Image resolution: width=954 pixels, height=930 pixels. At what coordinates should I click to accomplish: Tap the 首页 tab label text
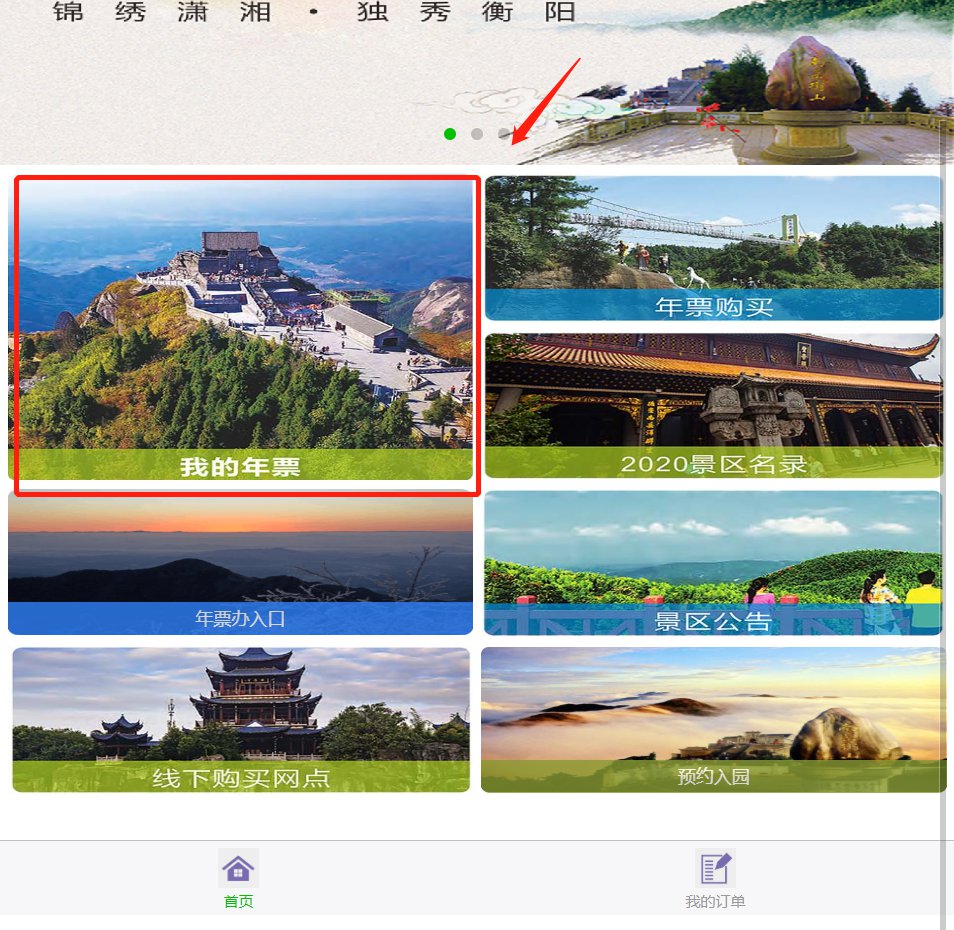pos(238,901)
